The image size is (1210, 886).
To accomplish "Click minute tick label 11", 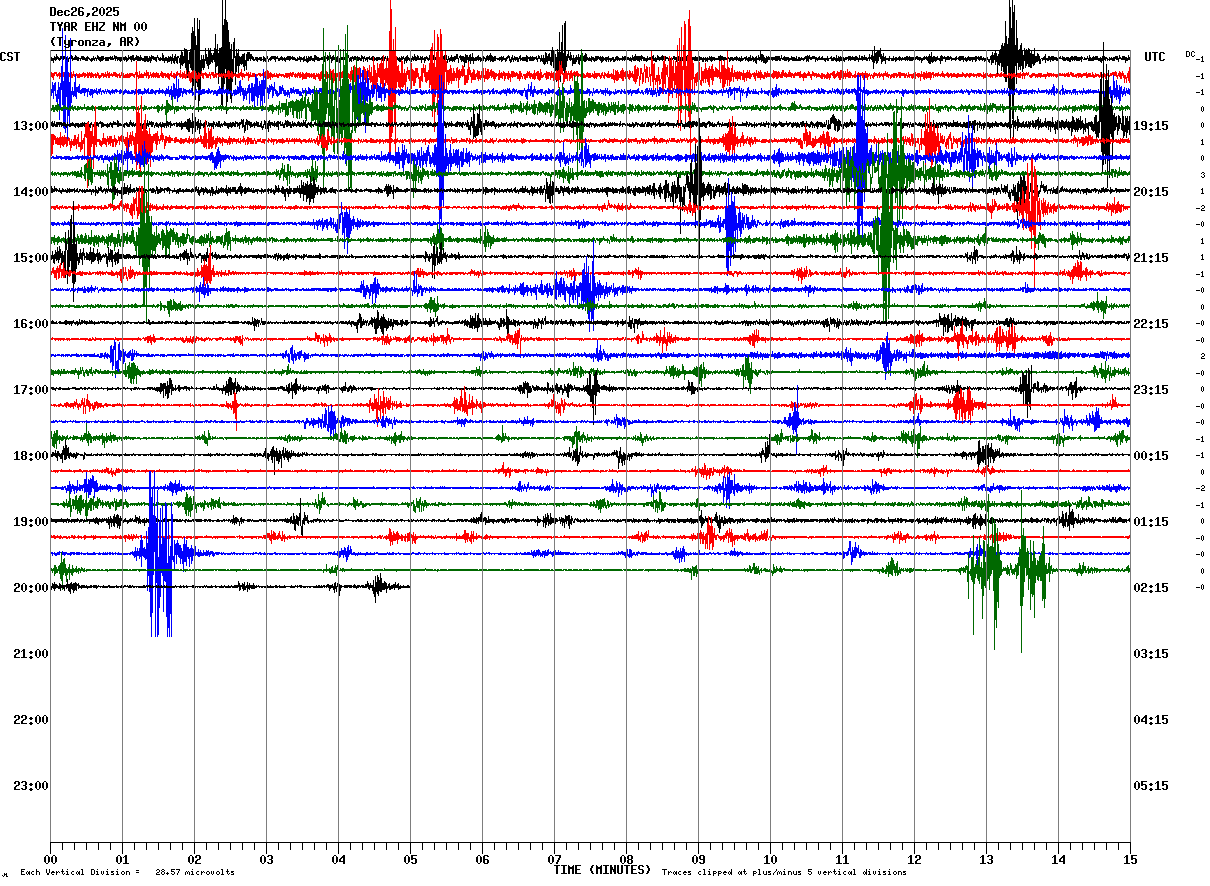I will click(842, 860).
